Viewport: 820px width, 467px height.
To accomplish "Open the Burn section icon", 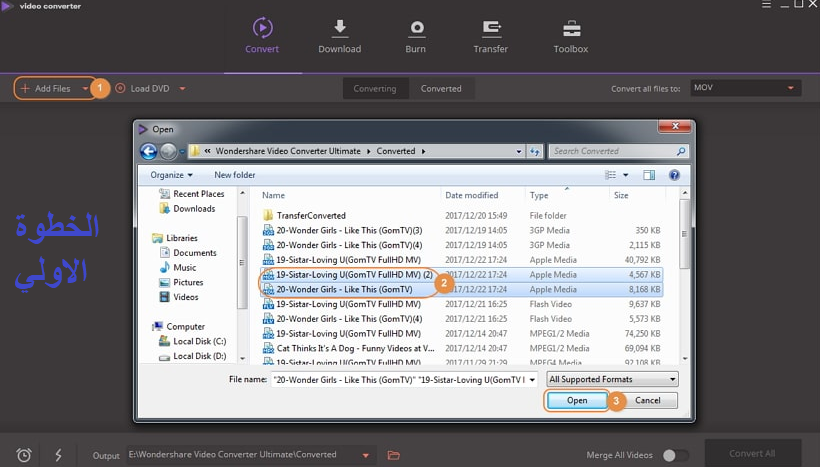I will (x=417, y=28).
